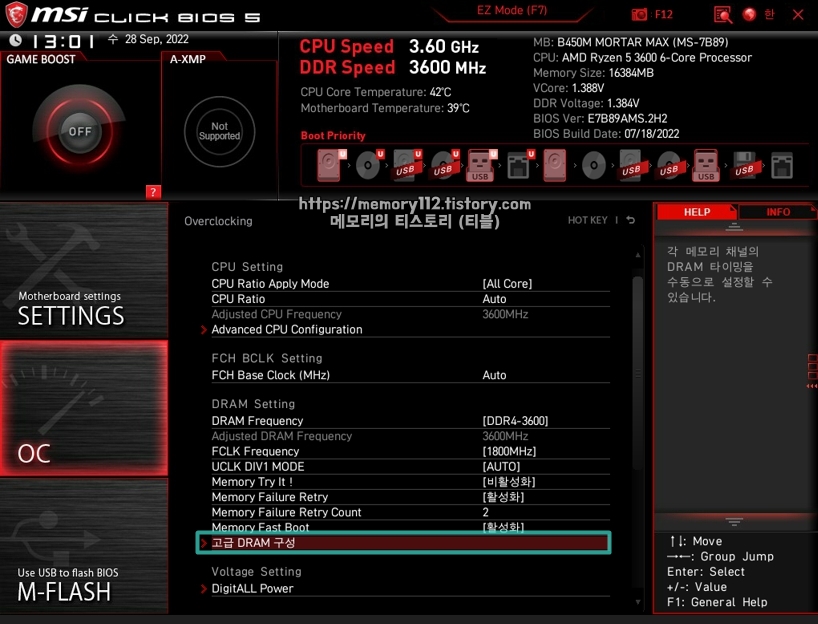818x624 pixels.
Task: Click BIOS Ver: E7B89AMS.2H2 text
Action: click(x=600, y=118)
